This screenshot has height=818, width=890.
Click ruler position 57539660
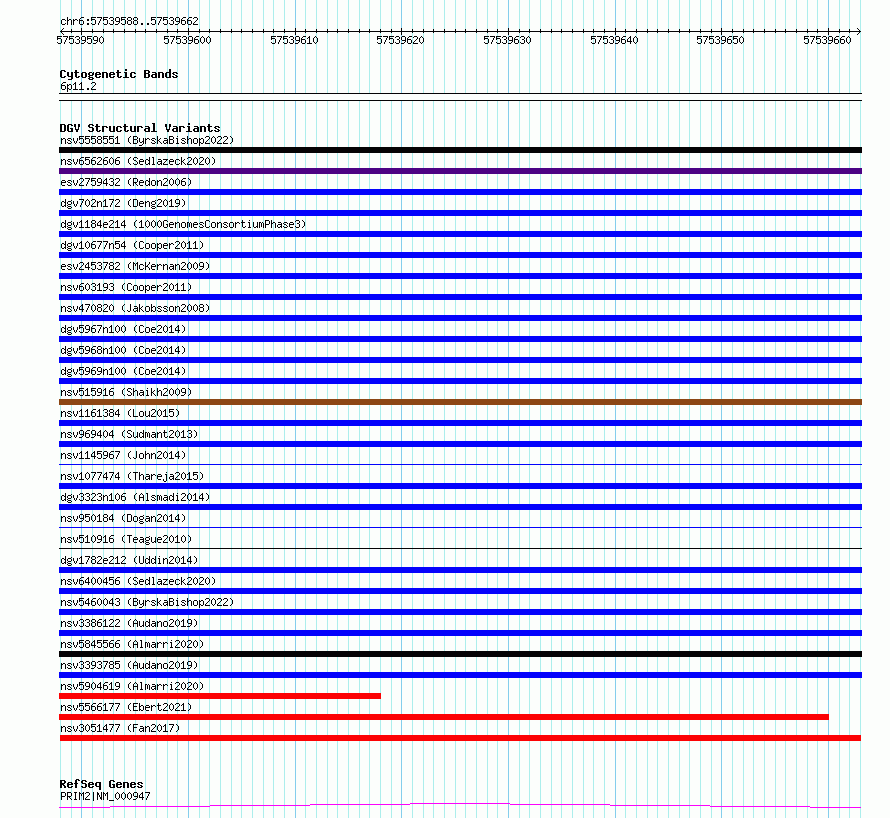[x=828, y=40]
